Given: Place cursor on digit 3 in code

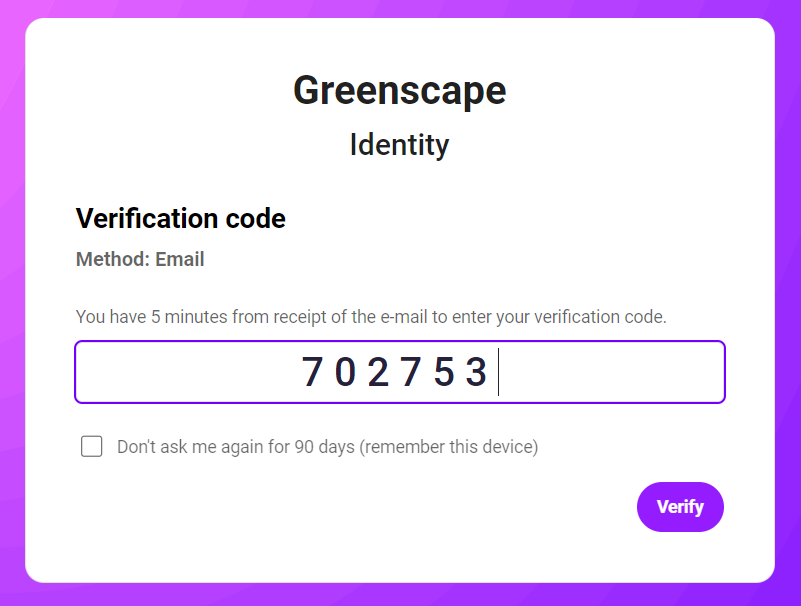Looking at the screenshot, I should (x=476, y=372).
